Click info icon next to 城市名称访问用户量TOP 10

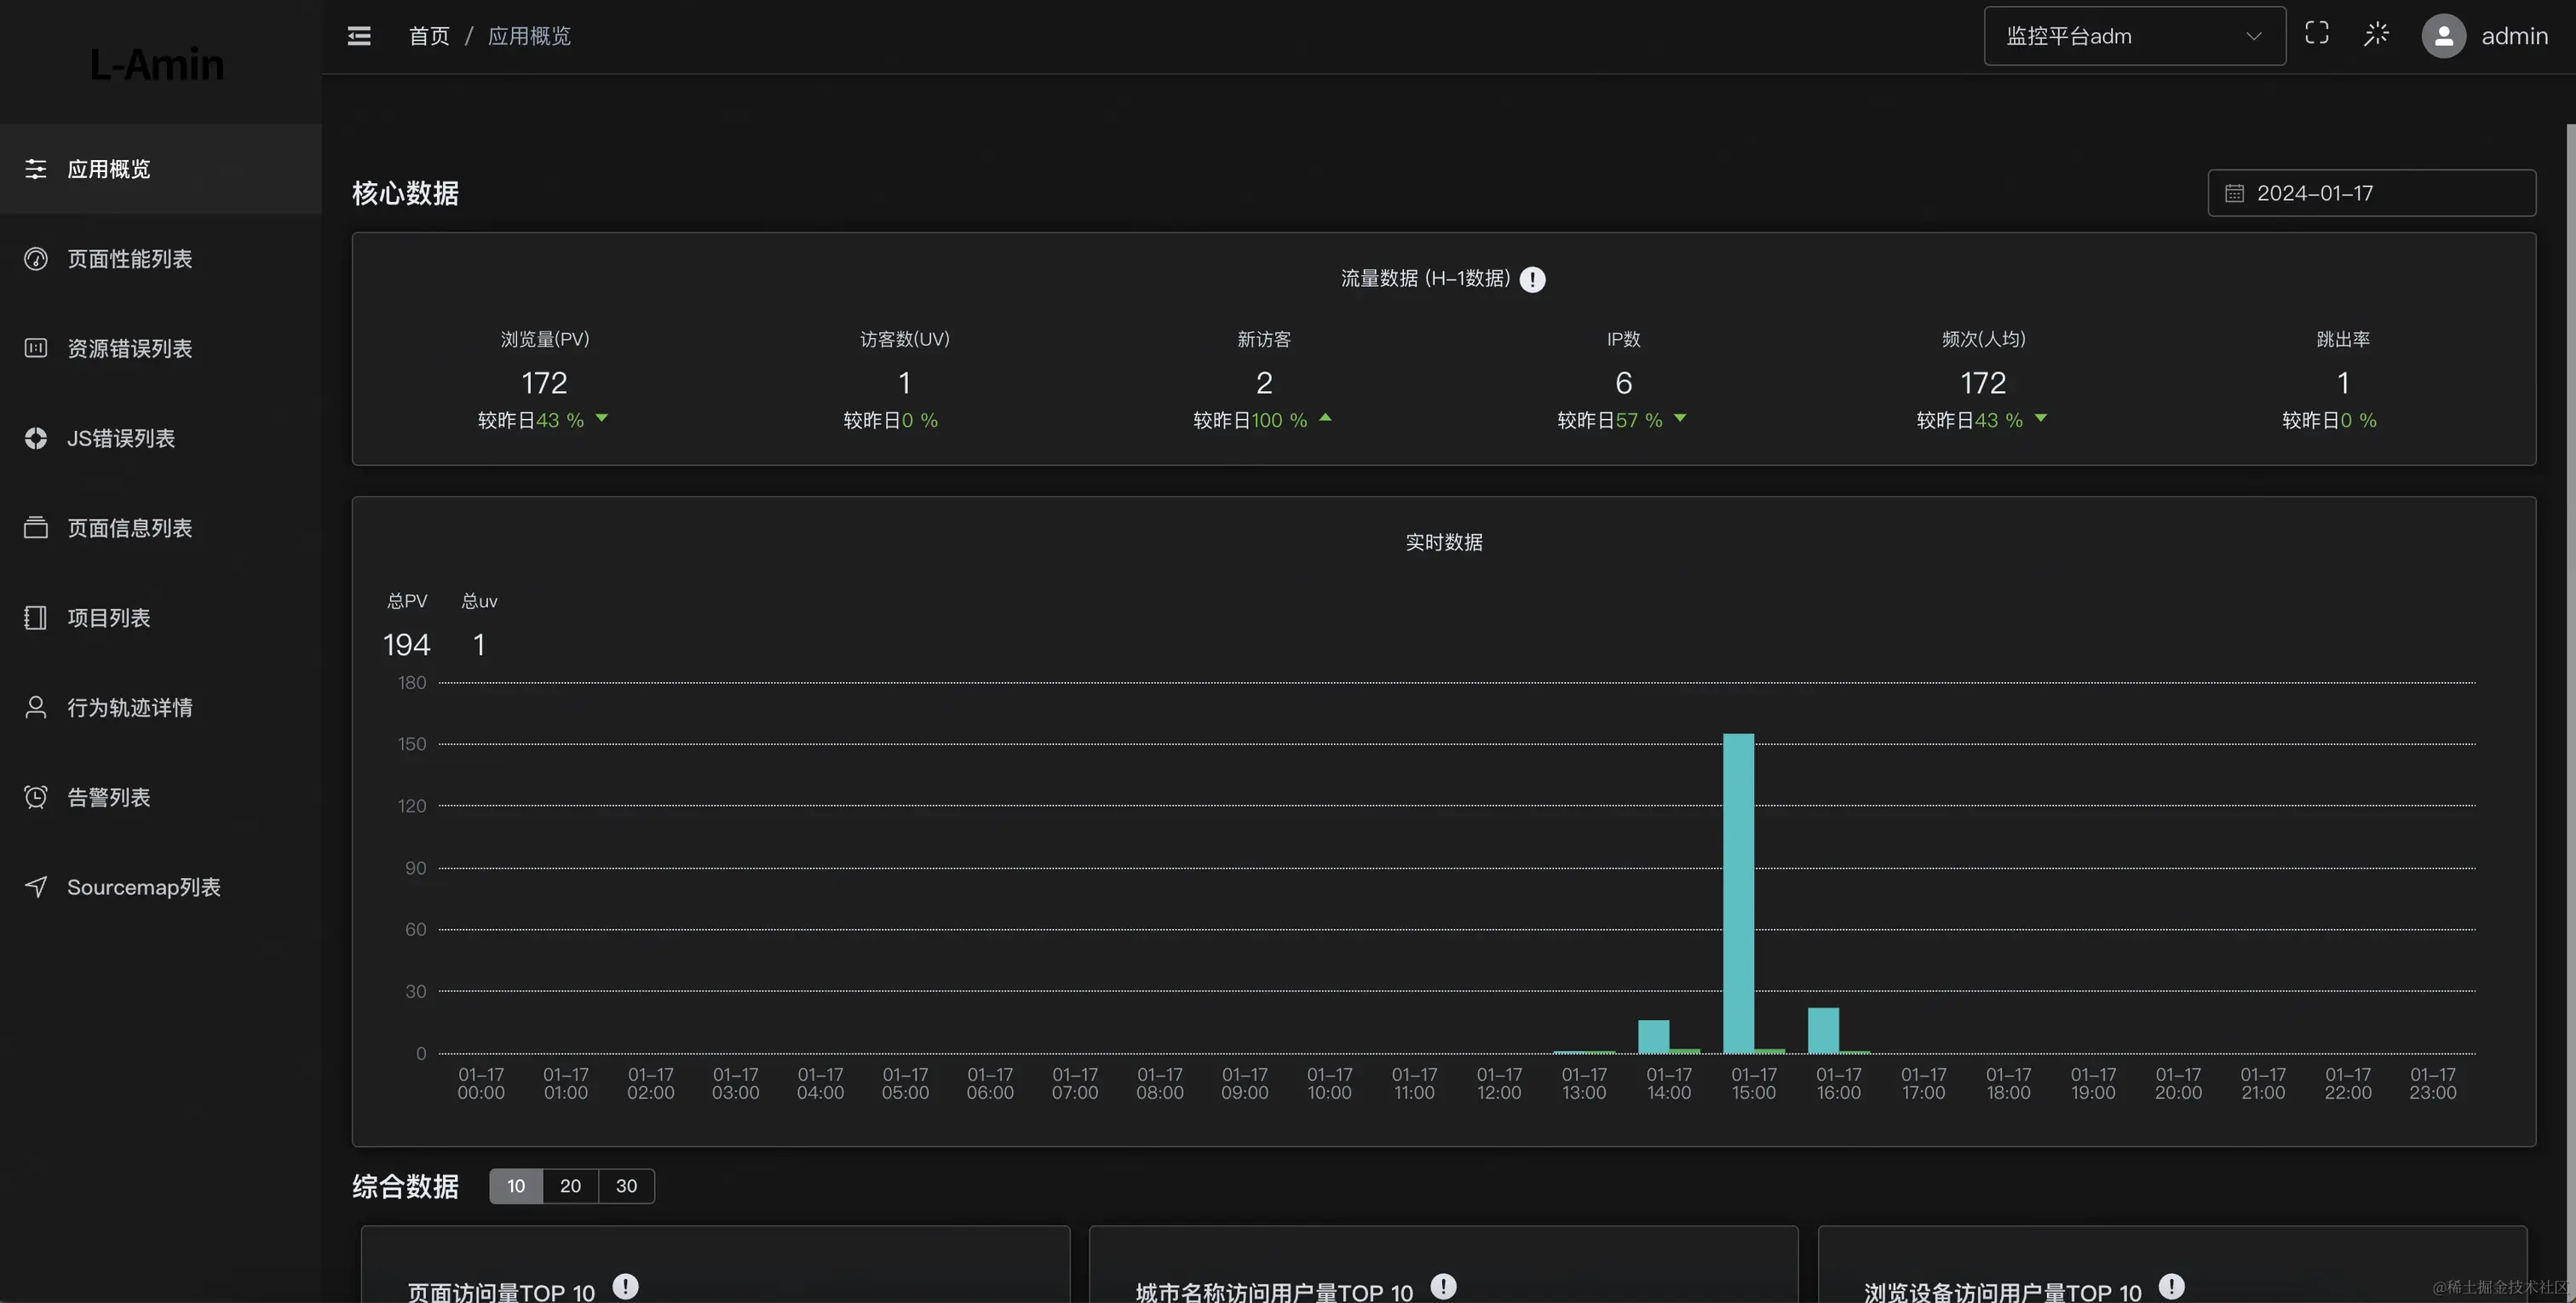click(1443, 1286)
